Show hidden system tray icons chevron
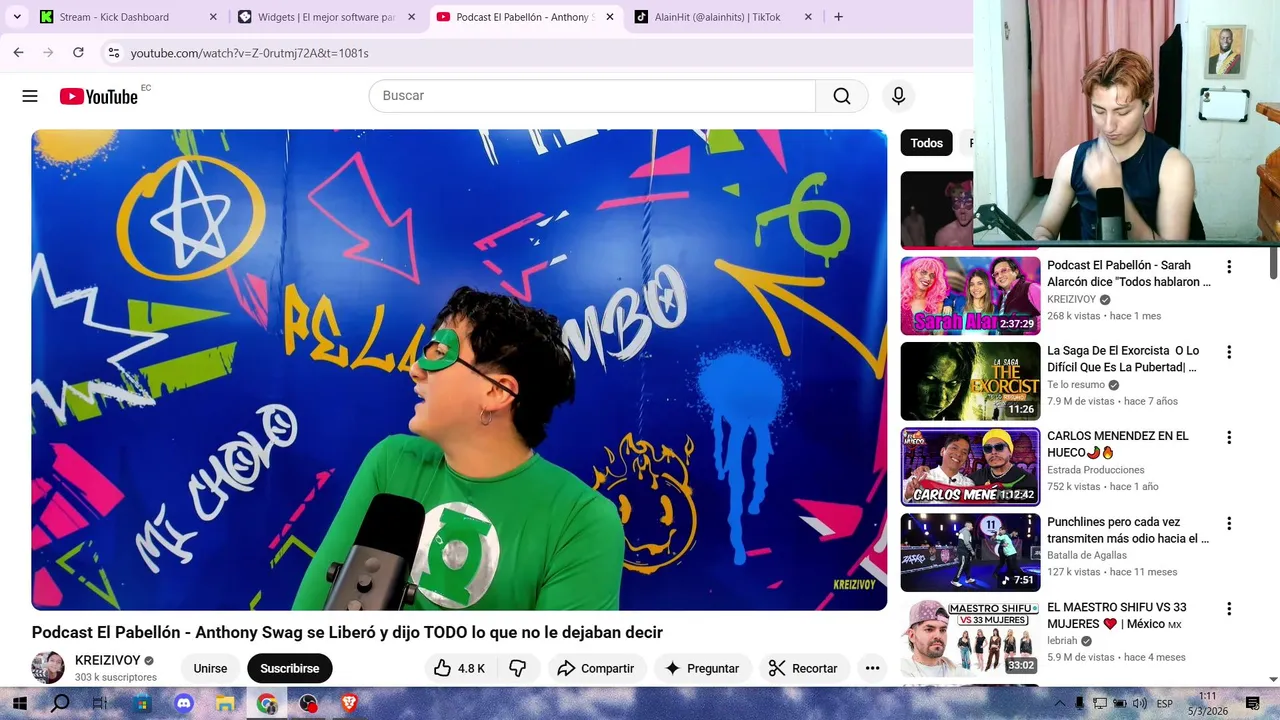 coord(1060,704)
